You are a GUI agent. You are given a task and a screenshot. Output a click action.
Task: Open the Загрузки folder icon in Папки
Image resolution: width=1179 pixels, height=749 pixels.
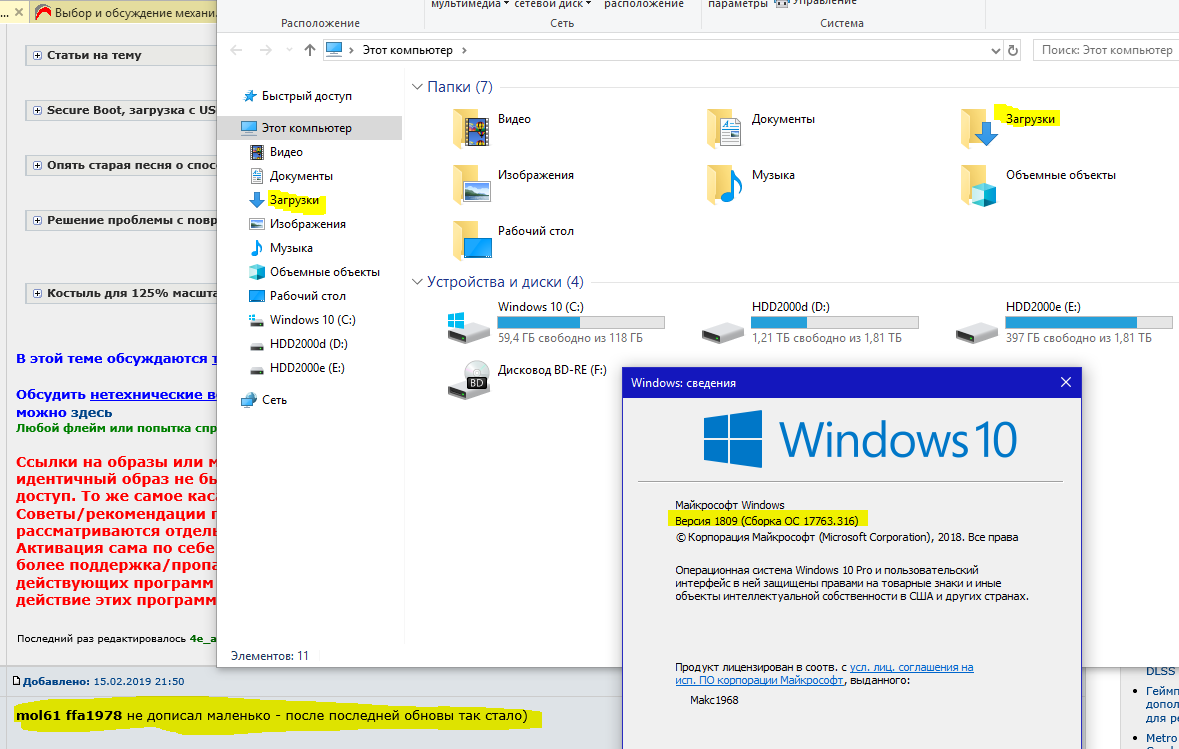[979, 129]
